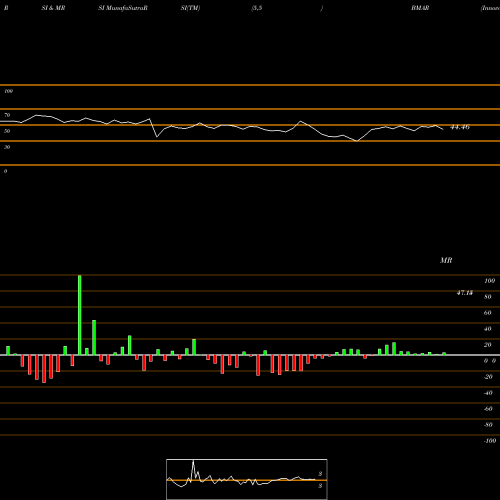The height and width of the screenshot is (500, 500).
Task: Click the '-100' label on MR axis
Action: pos(490,441)
